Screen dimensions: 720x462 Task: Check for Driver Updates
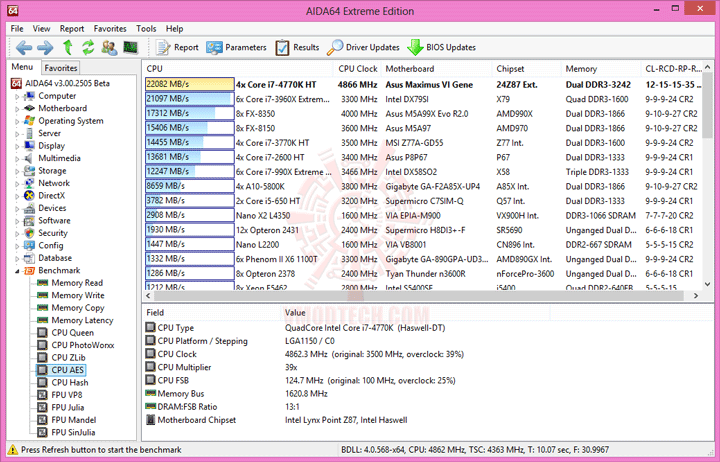pos(363,47)
